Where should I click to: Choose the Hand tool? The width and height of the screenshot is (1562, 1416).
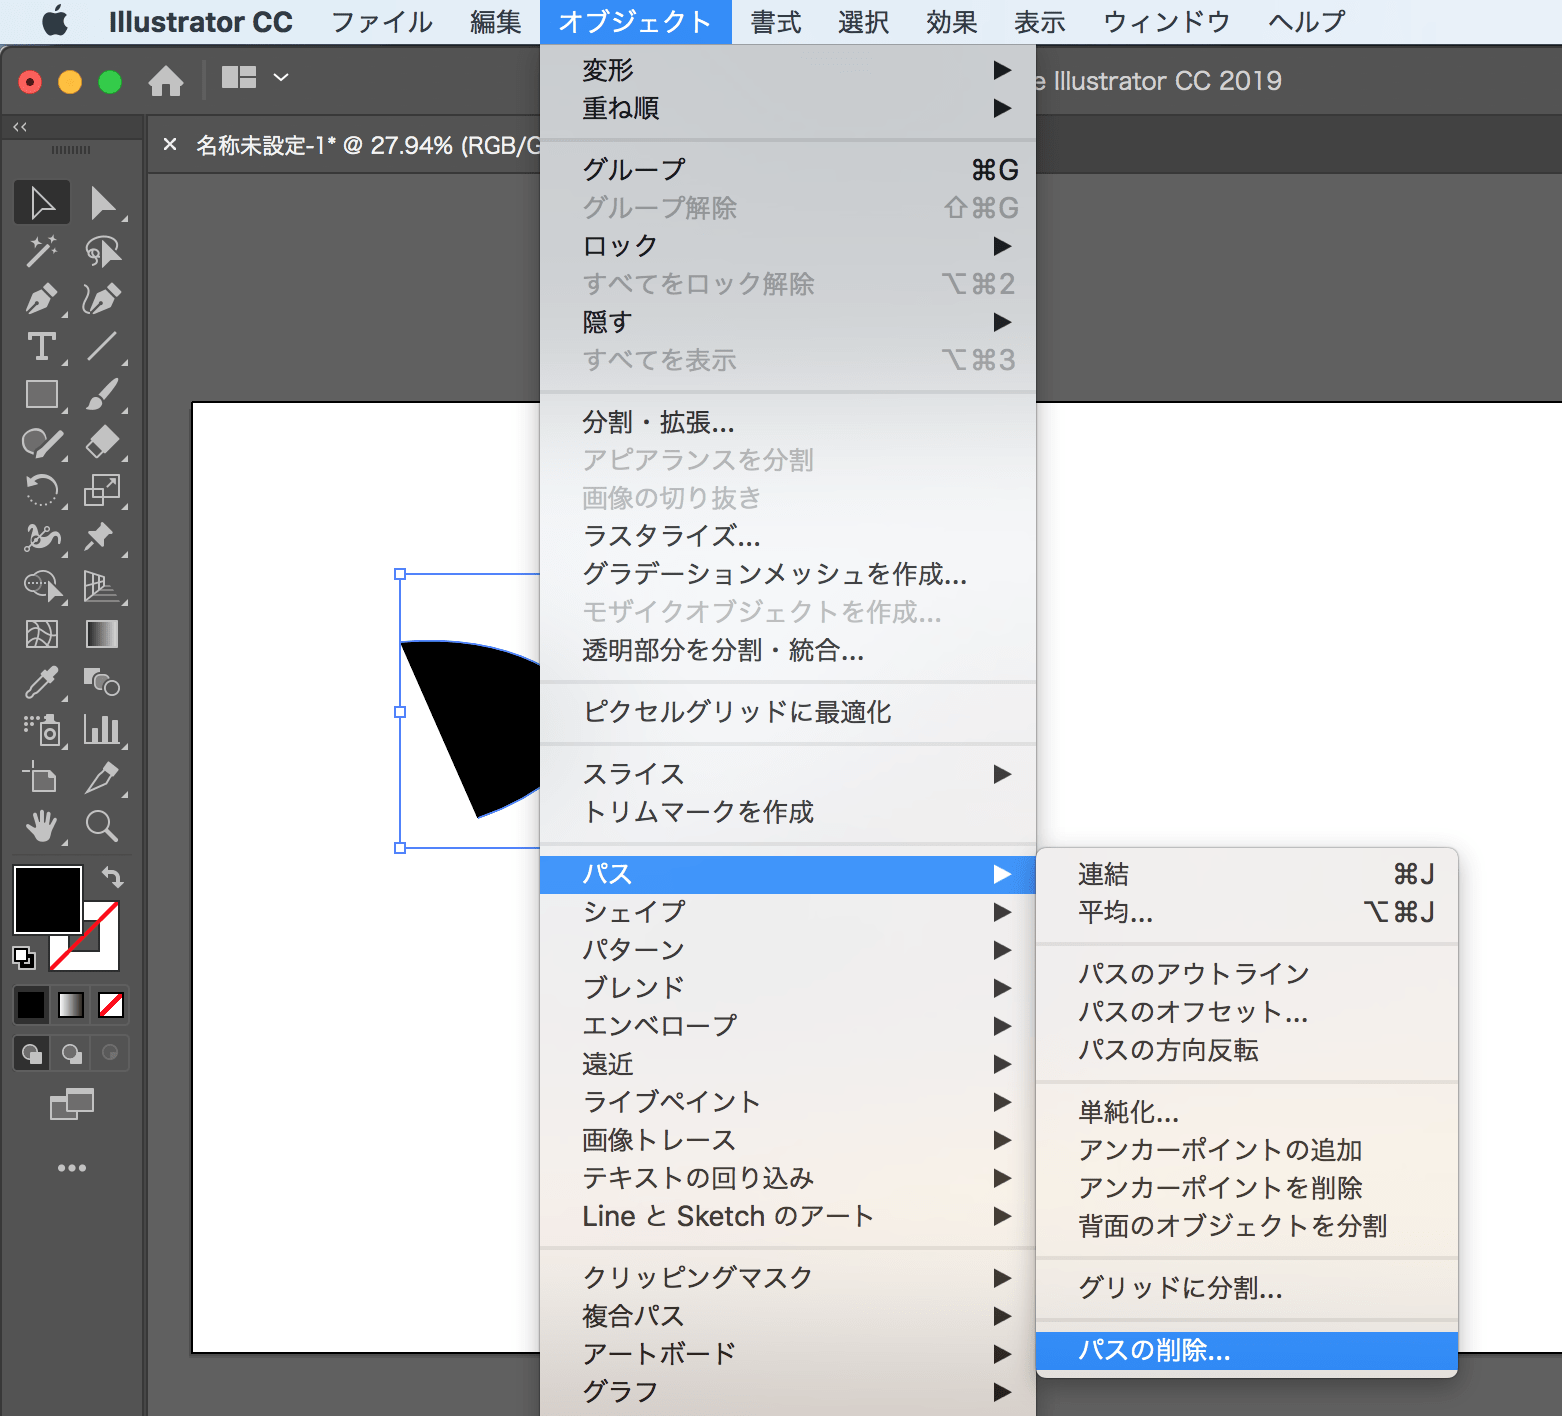pos(41,826)
